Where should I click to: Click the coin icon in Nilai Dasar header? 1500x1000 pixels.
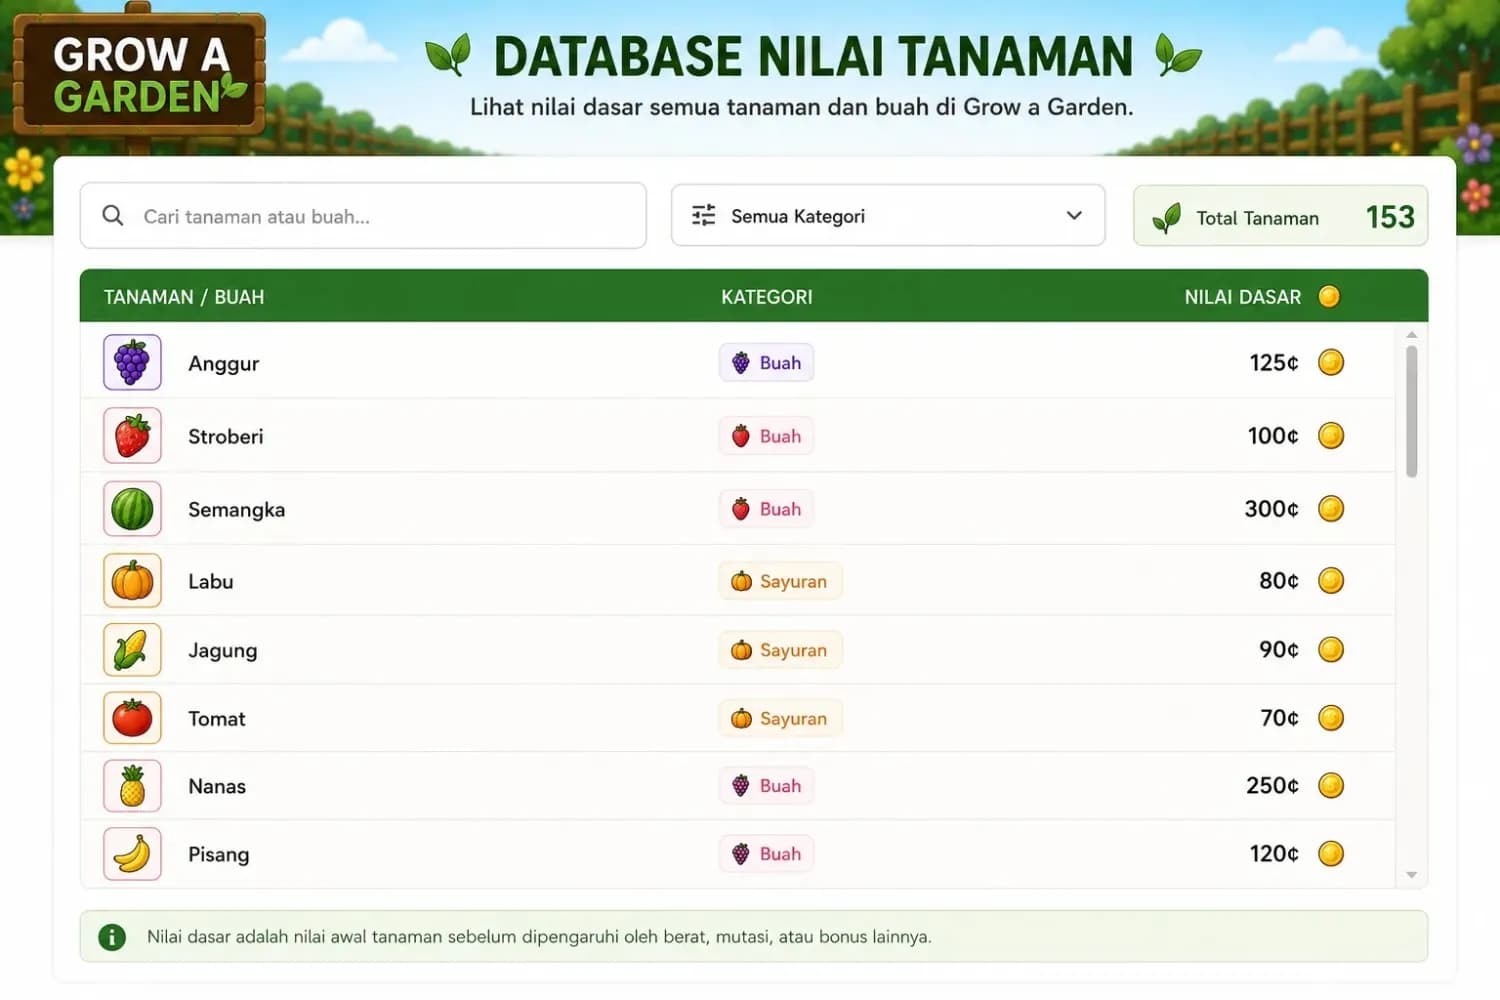pyautogui.click(x=1329, y=296)
